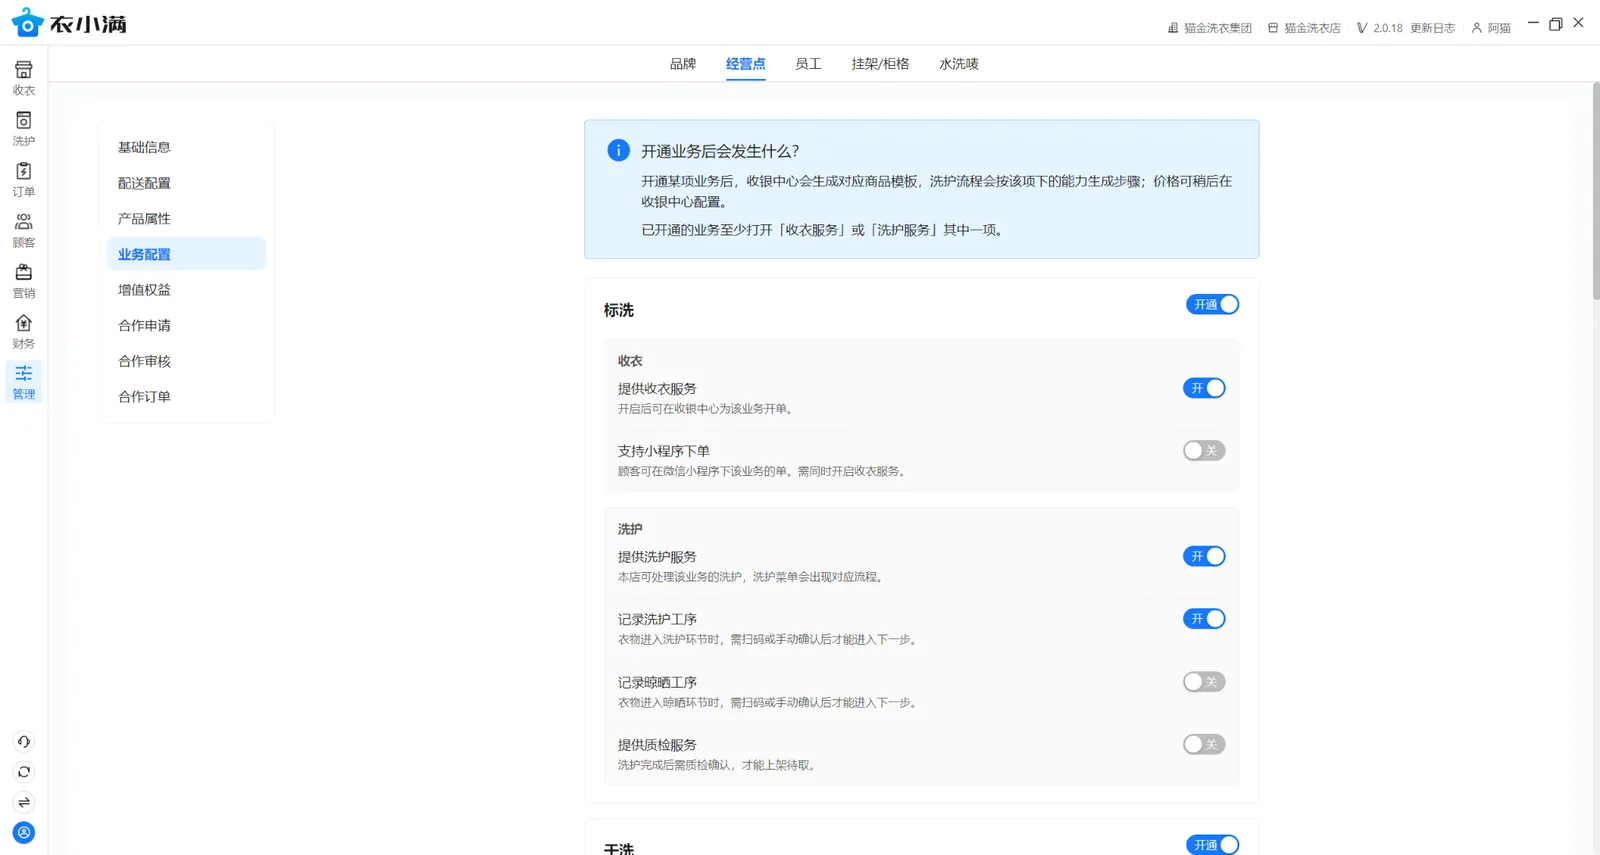Image resolution: width=1600 pixels, height=855 pixels.
Task: Go to 合作审核 menu item
Action: click(x=186, y=361)
